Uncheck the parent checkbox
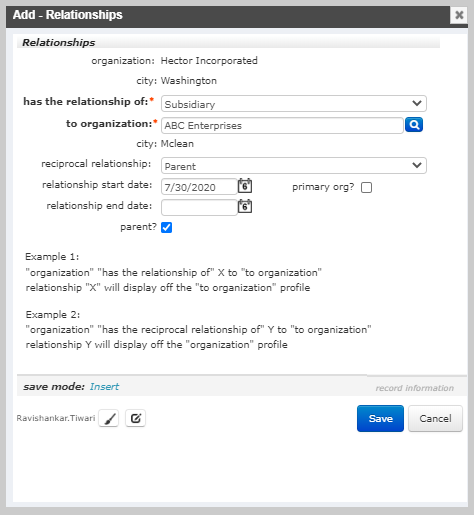This screenshot has height=515, width=474. click(x=166, y=228)
